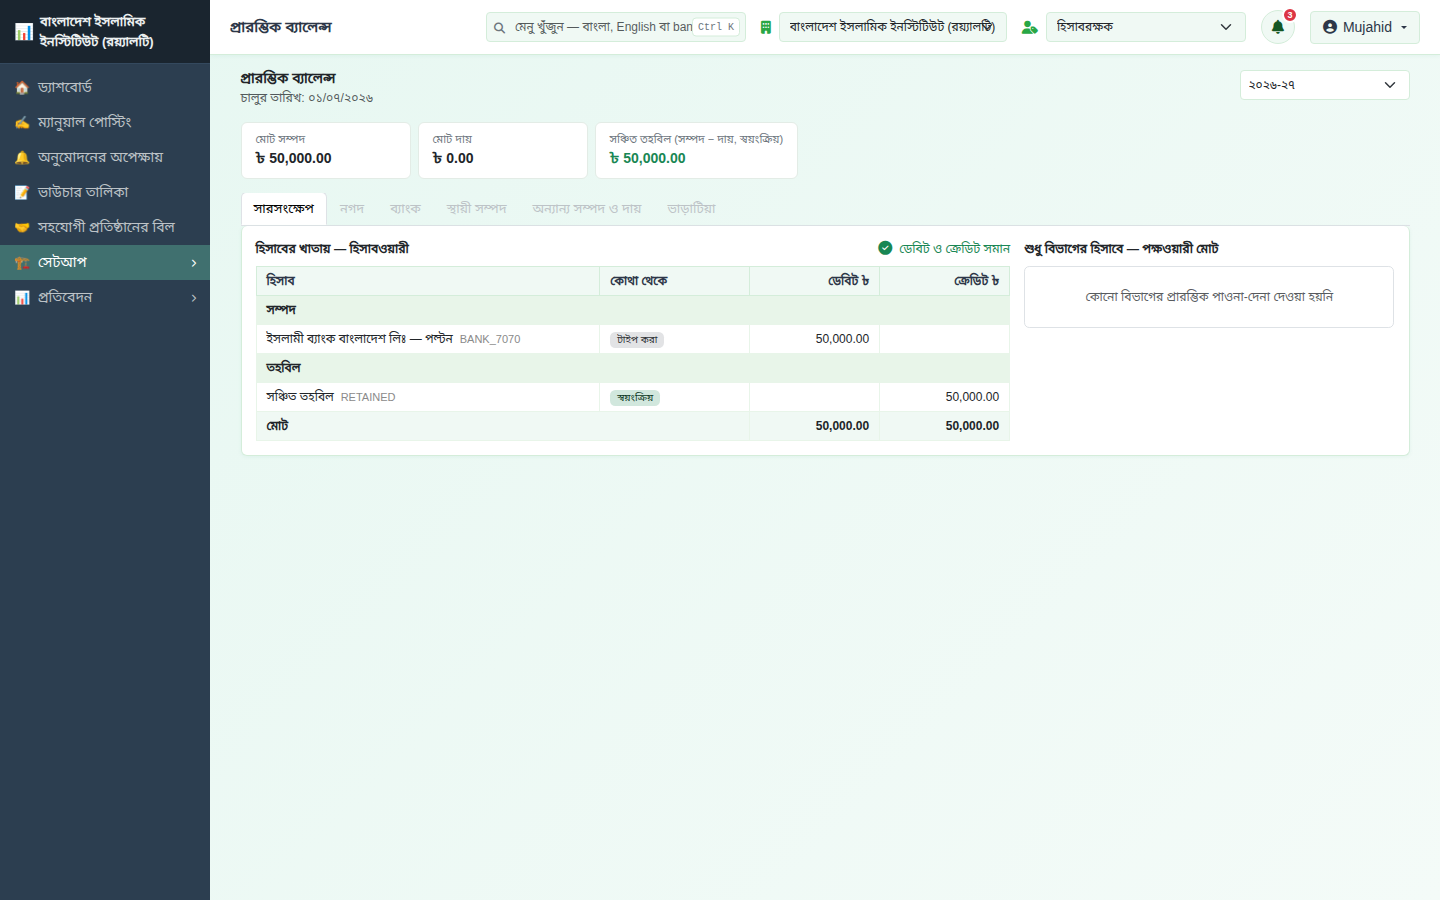
Task: Switch to the ব্যাংক tab
Action: coord(406,209)
